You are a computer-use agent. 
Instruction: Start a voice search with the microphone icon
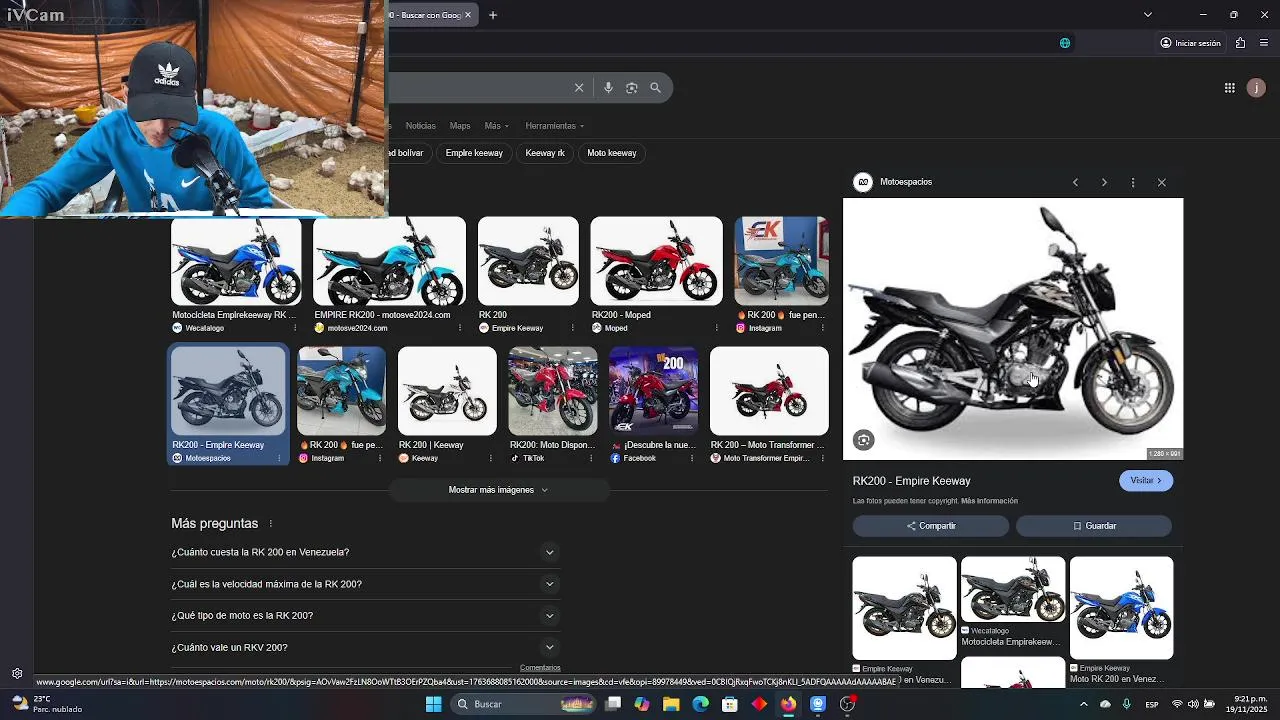click(608, 88)
